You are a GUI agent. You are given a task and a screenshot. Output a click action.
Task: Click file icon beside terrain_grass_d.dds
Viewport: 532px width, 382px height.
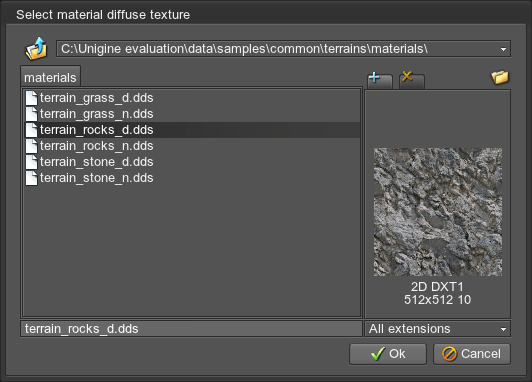[x=31, y=98]
